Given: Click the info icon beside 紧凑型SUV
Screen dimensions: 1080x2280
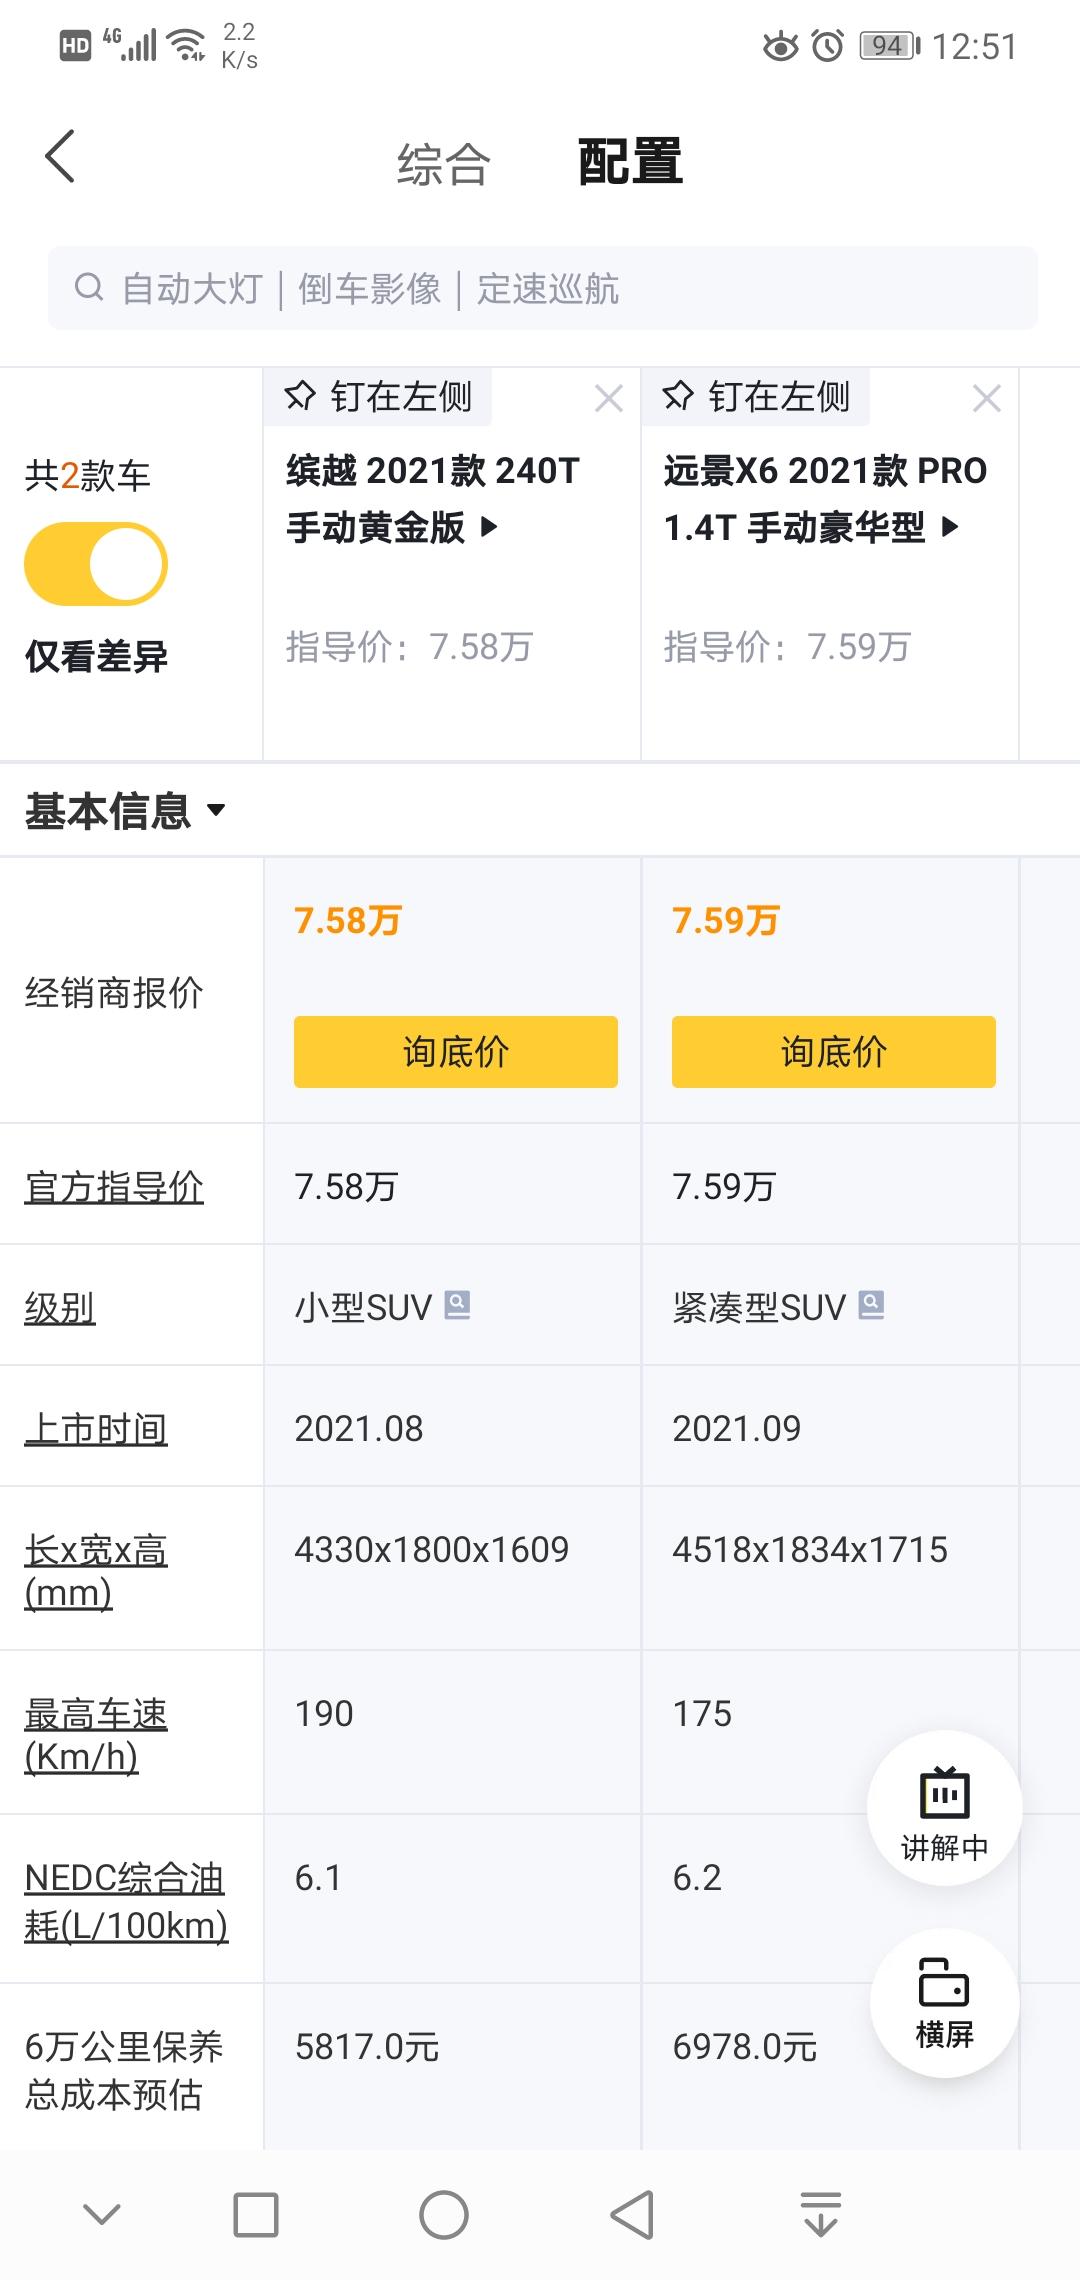Looking at the screenshot, I should [872, 1305].
